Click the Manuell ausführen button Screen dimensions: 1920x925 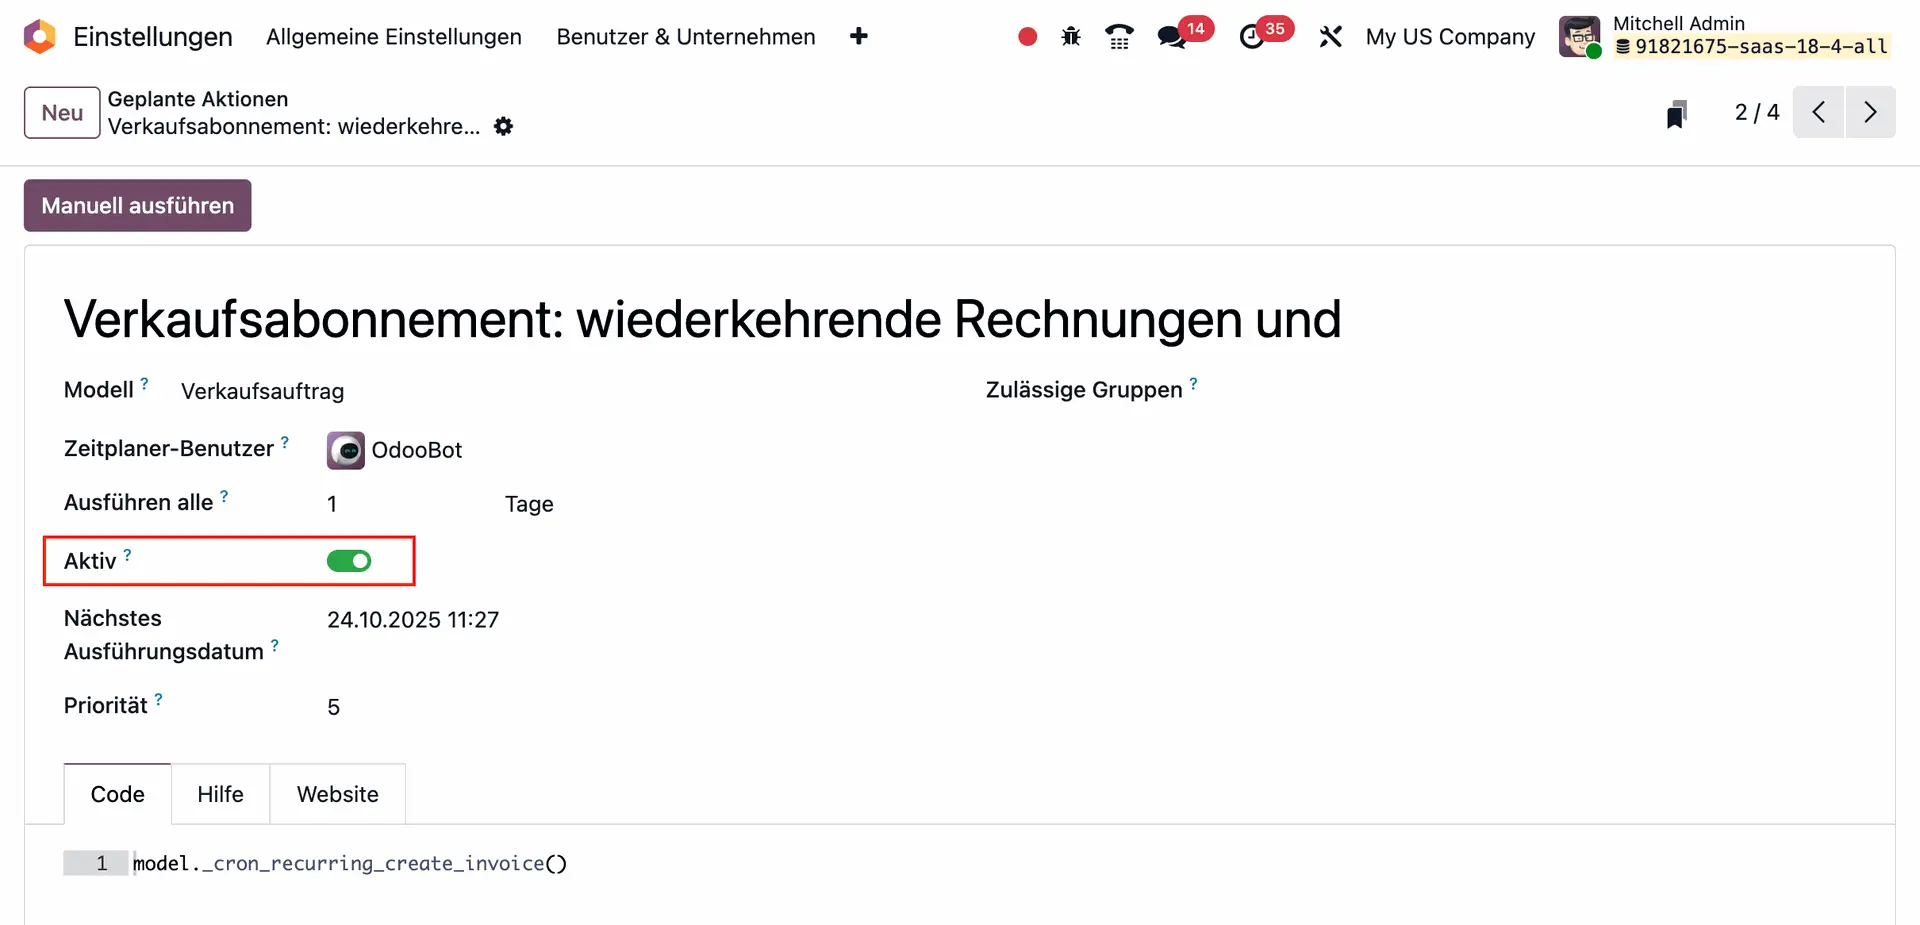pyautogui.click(x=138, y=206)
